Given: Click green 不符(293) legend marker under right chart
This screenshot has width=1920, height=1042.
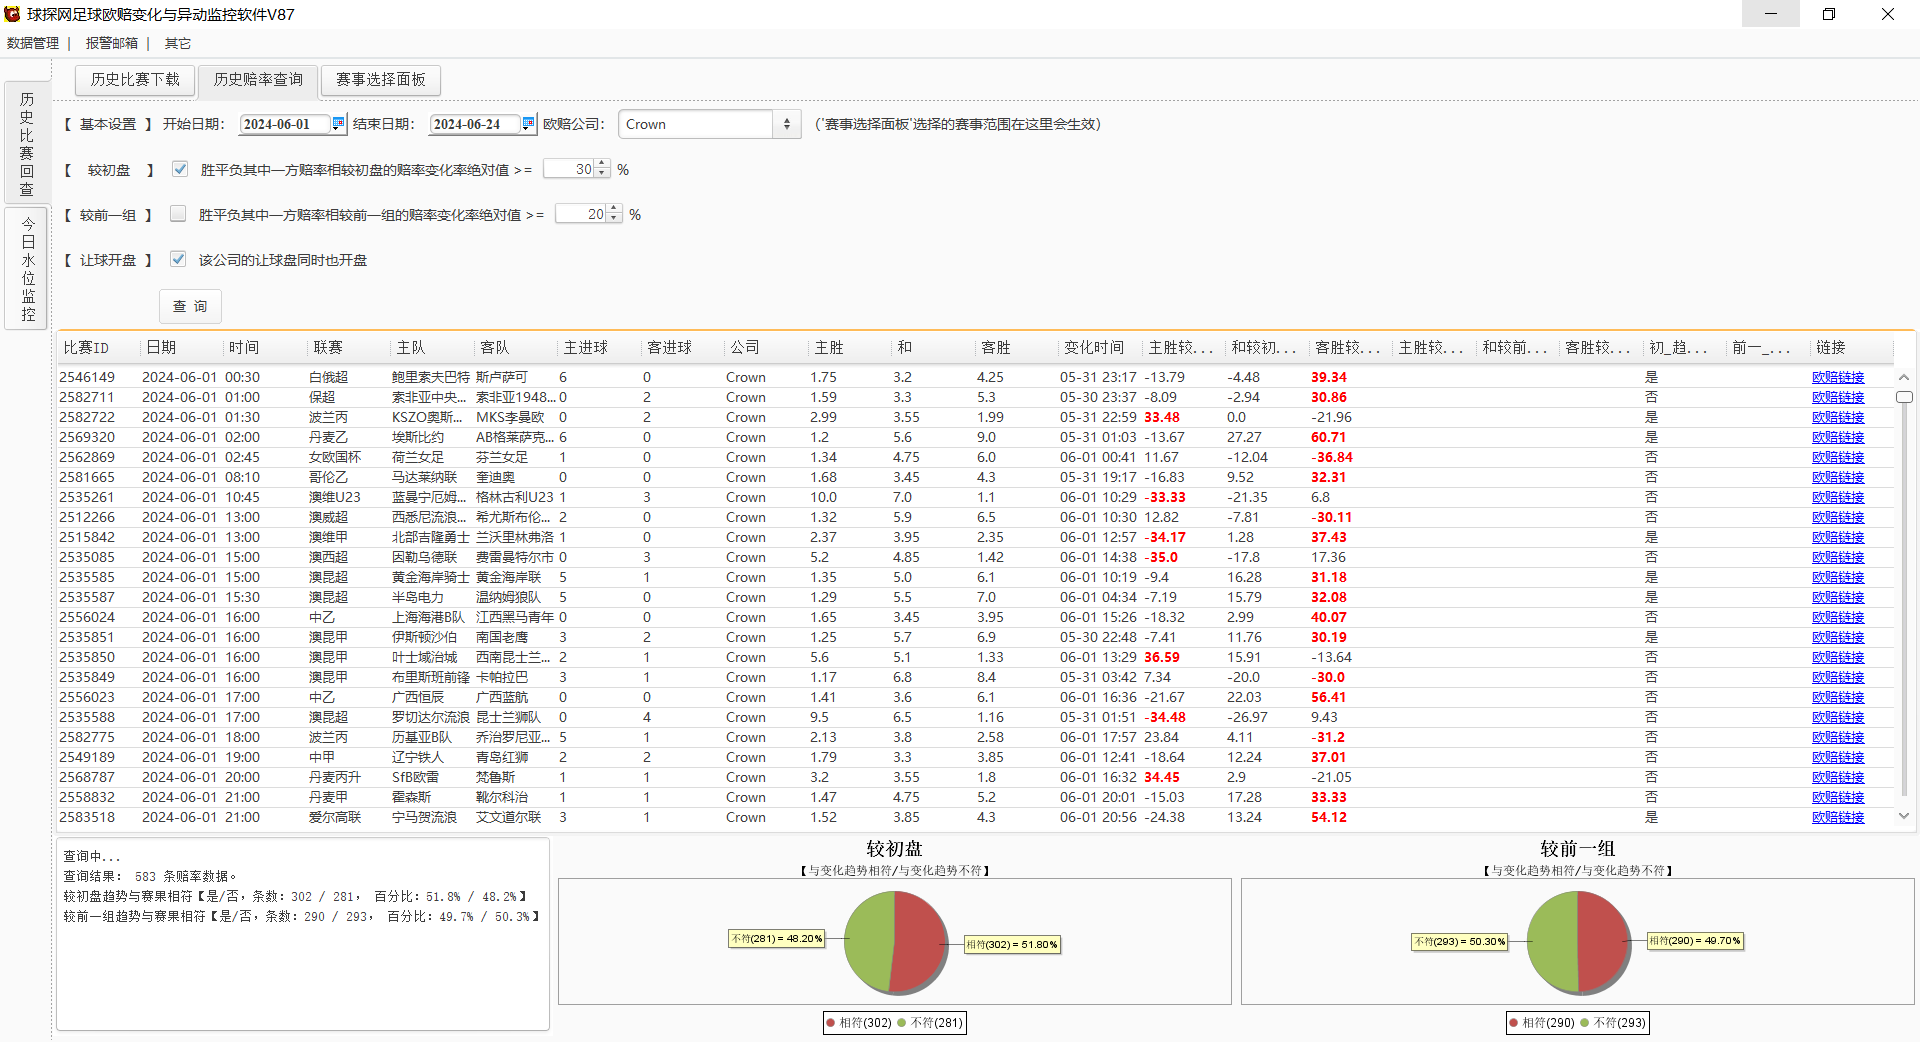Looking at the screenshot, I should 1585,1023.
